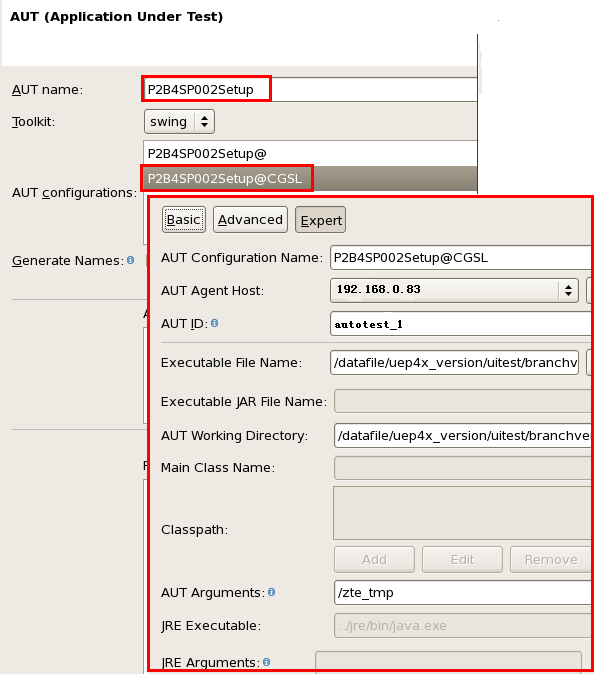Click the AUT Working Directory field
594x675 pixels.
463,436
